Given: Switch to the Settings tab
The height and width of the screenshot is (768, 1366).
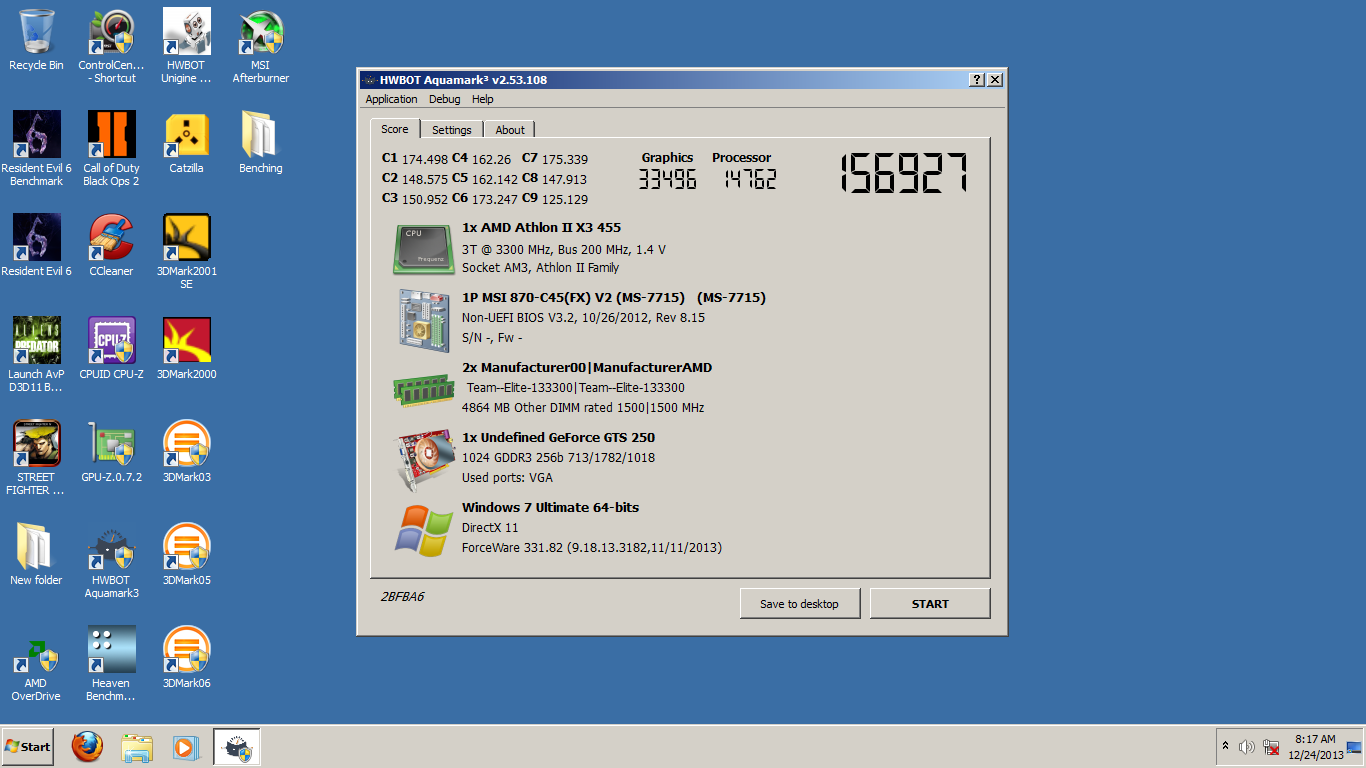Looking at the screenshot, I should coord(452,130).
